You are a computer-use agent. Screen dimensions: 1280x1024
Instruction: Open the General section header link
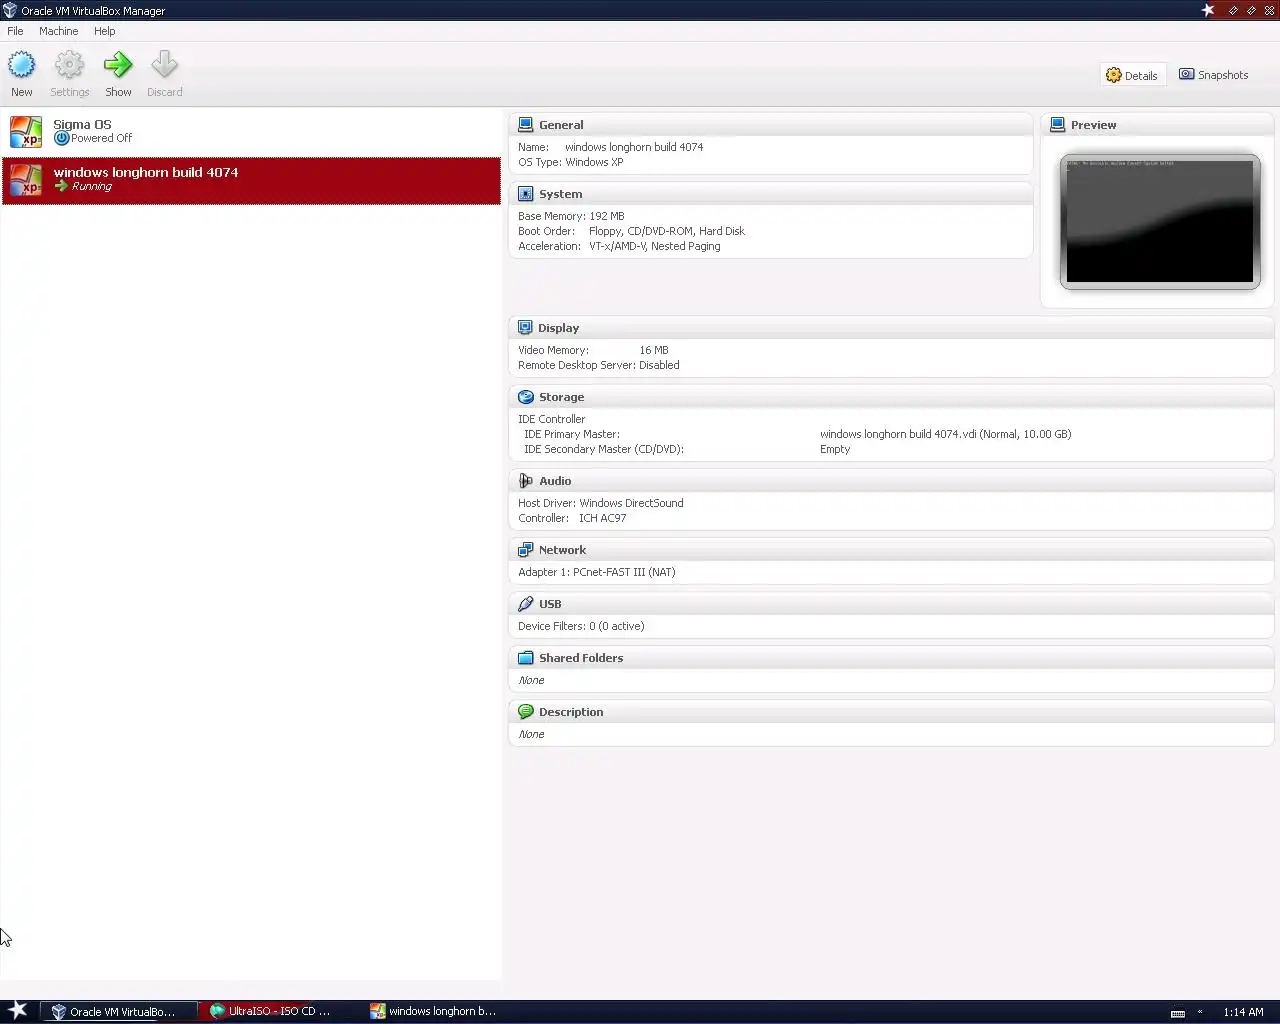[x=561, y=125]
